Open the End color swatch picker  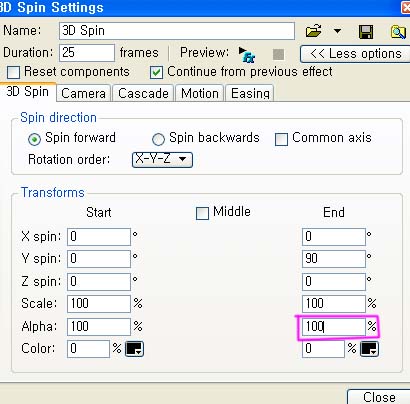(369, 349)
